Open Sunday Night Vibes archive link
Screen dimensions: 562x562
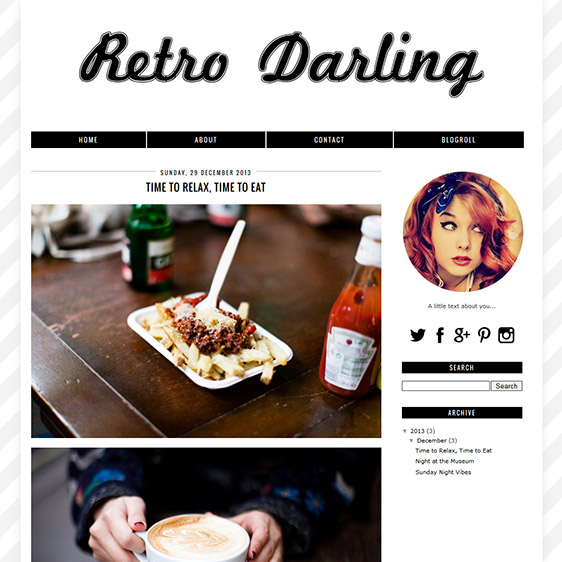443,472
